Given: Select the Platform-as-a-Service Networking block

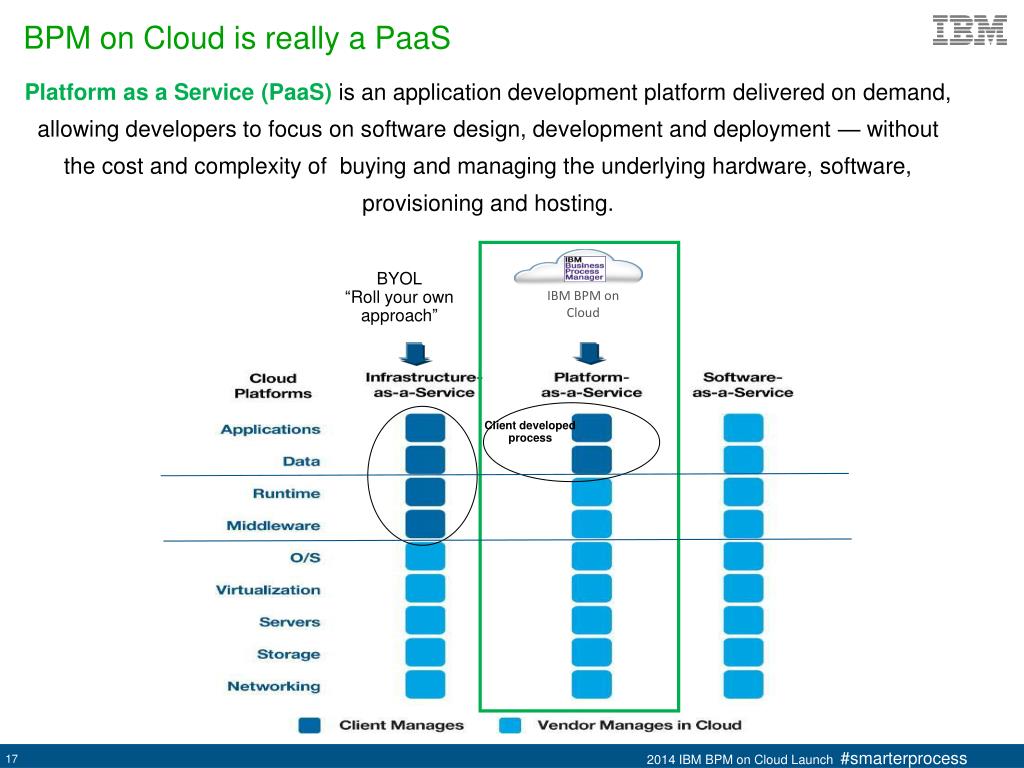Looking at the screenshot, I should coord(592,684).
